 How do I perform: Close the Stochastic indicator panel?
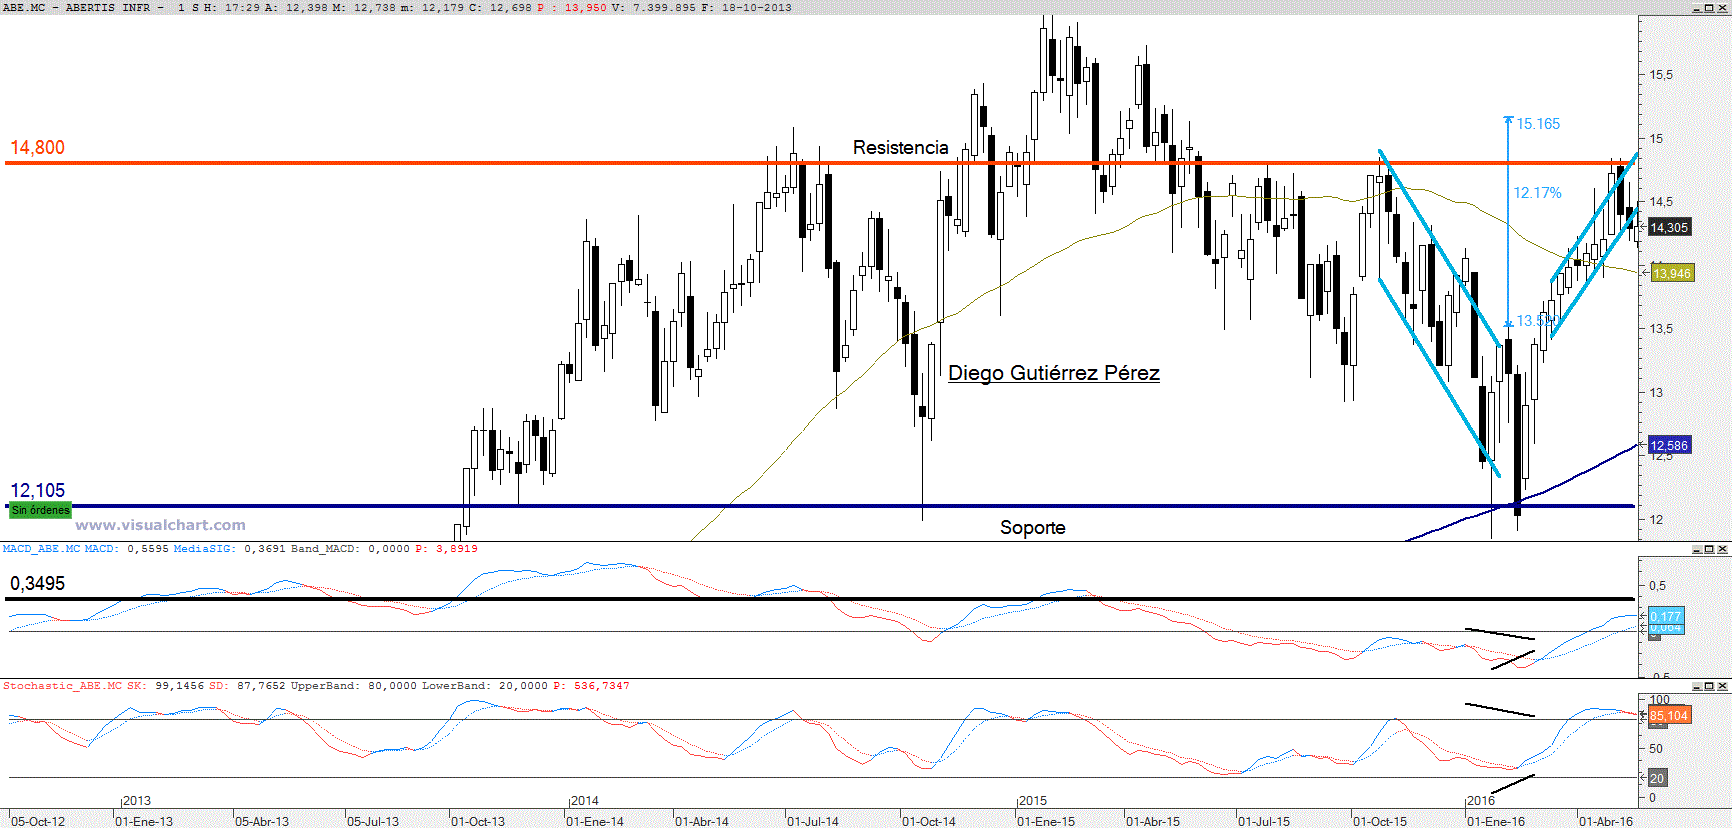[1722, 686]
